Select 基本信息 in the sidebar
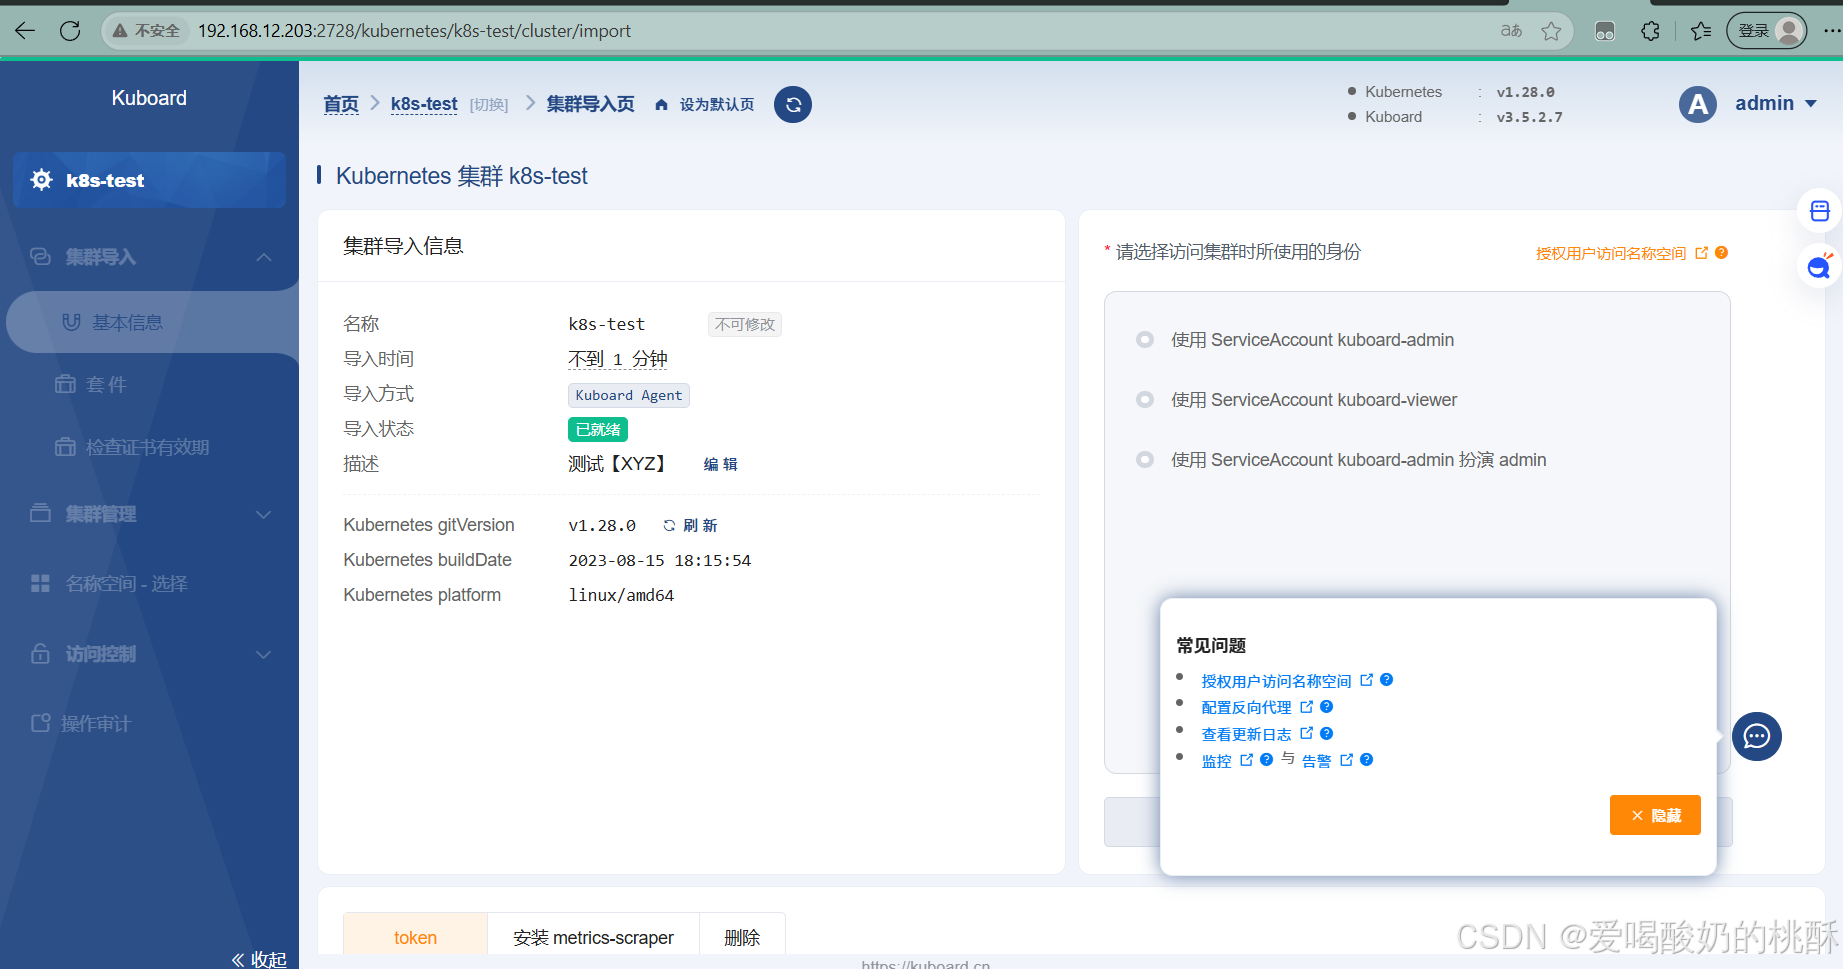1843x969 pixels. click(x=150, y=322)
